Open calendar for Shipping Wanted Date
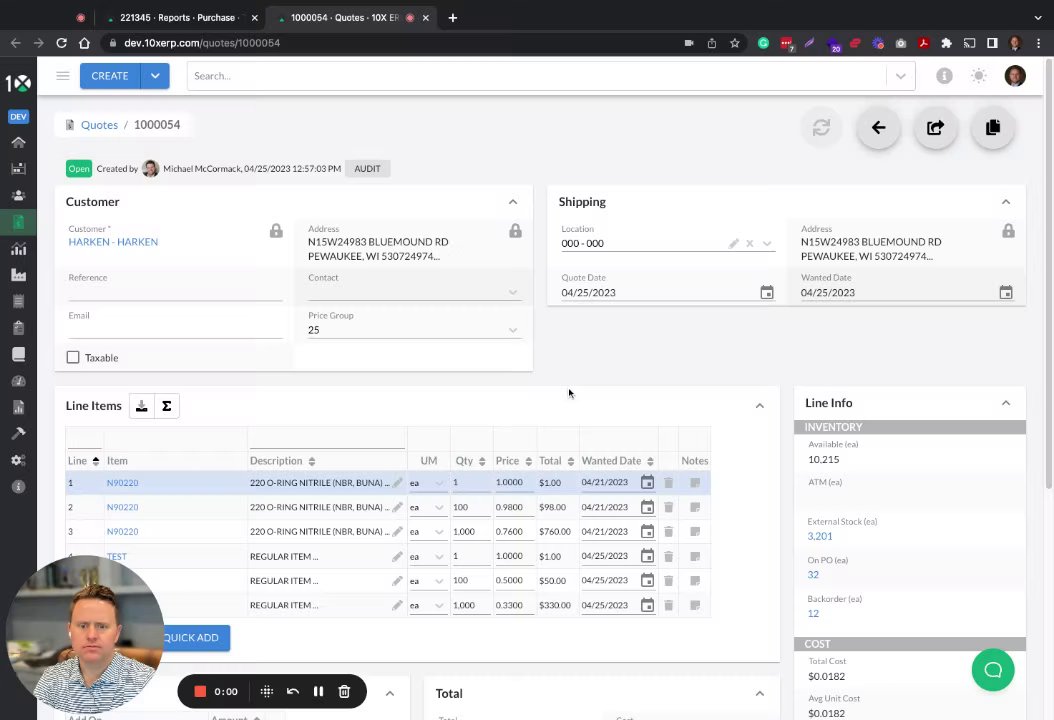 point(1006,292)
